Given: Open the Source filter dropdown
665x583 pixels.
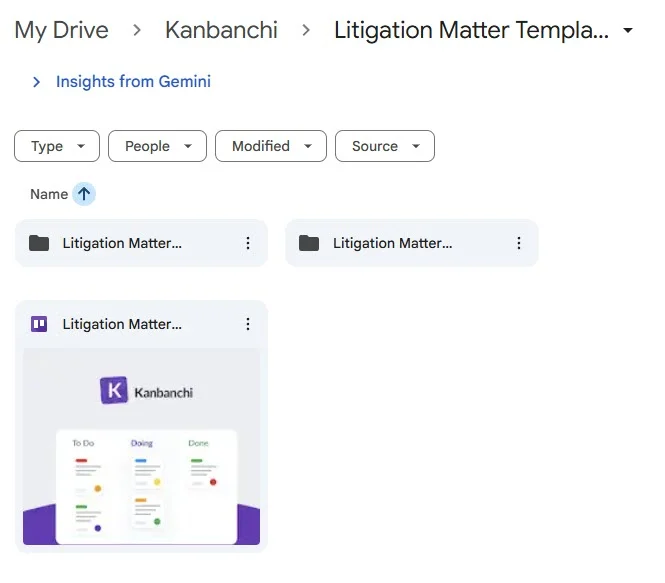Looking at the screenshot, I should (385, 146).
